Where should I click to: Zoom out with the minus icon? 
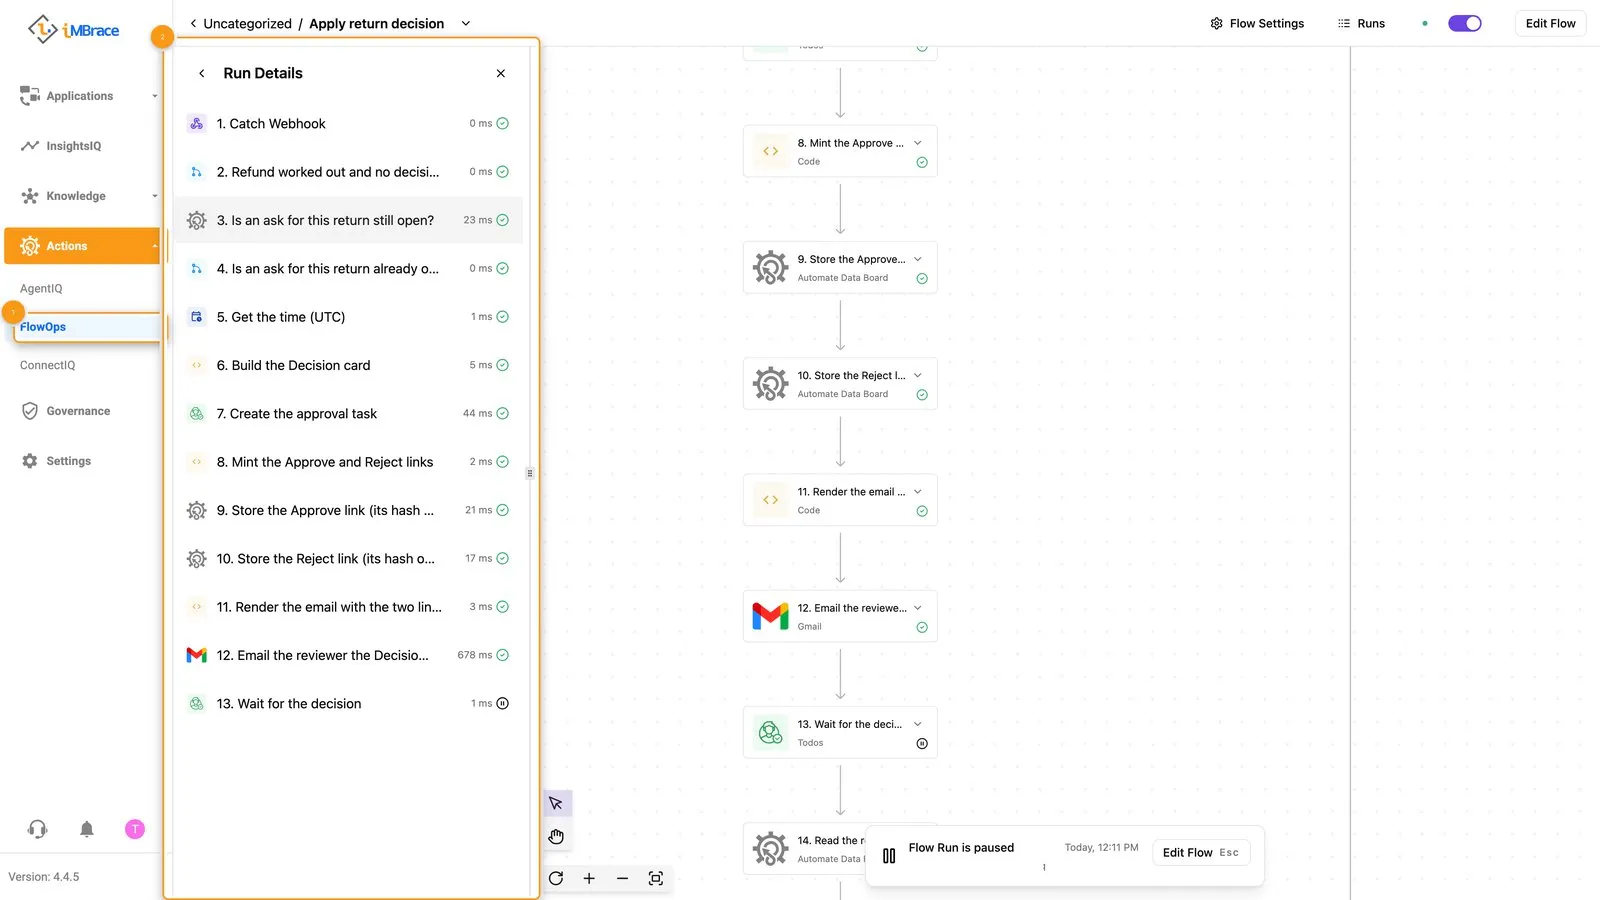tap(622, 879)
